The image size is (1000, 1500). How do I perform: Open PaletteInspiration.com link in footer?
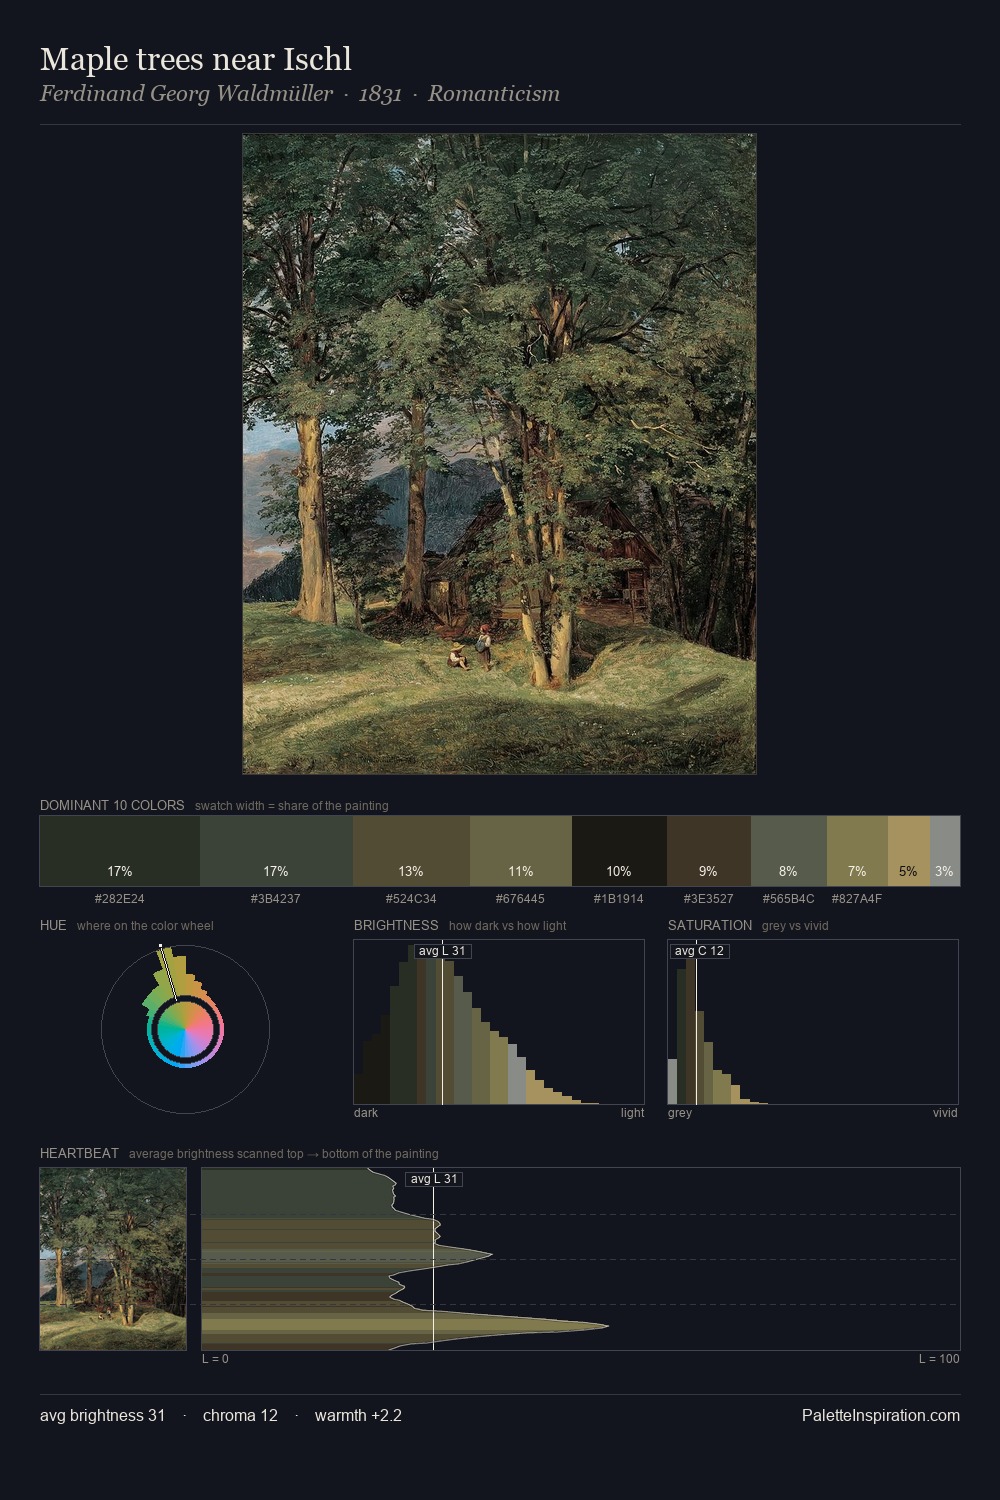(x=881, y=1416)
